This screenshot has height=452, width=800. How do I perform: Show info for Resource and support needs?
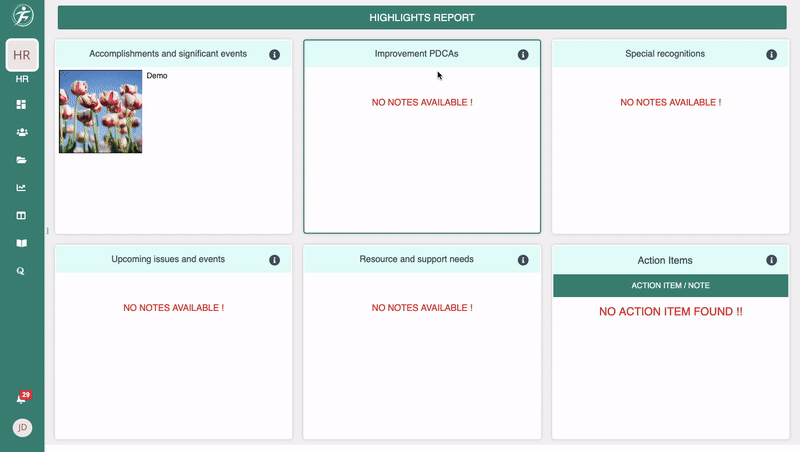[x=523, y=260]
